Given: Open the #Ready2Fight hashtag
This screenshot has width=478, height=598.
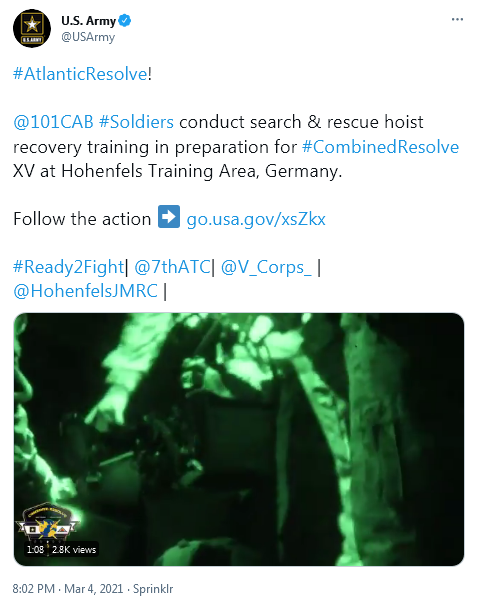Looking at the screenshot, I should coord(68,267).
